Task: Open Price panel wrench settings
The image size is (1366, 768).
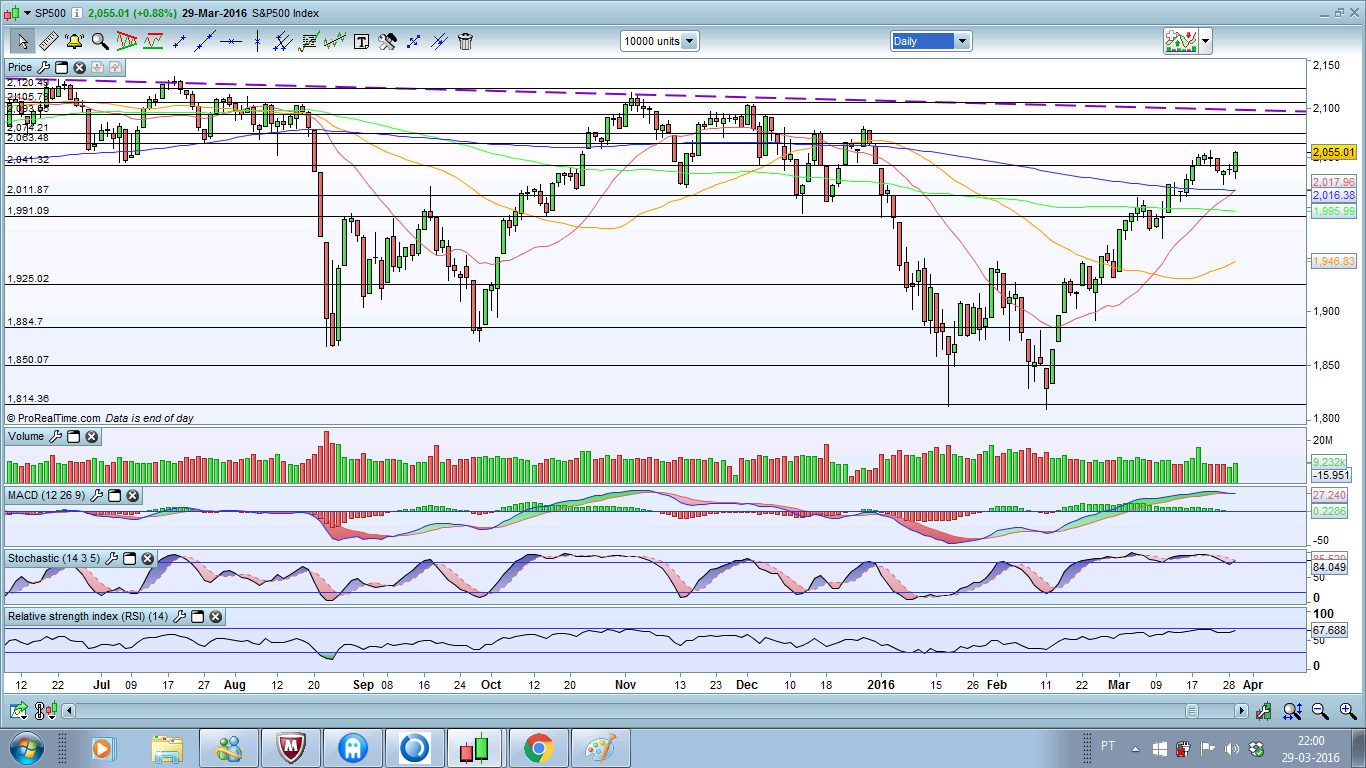Action: 43,67
